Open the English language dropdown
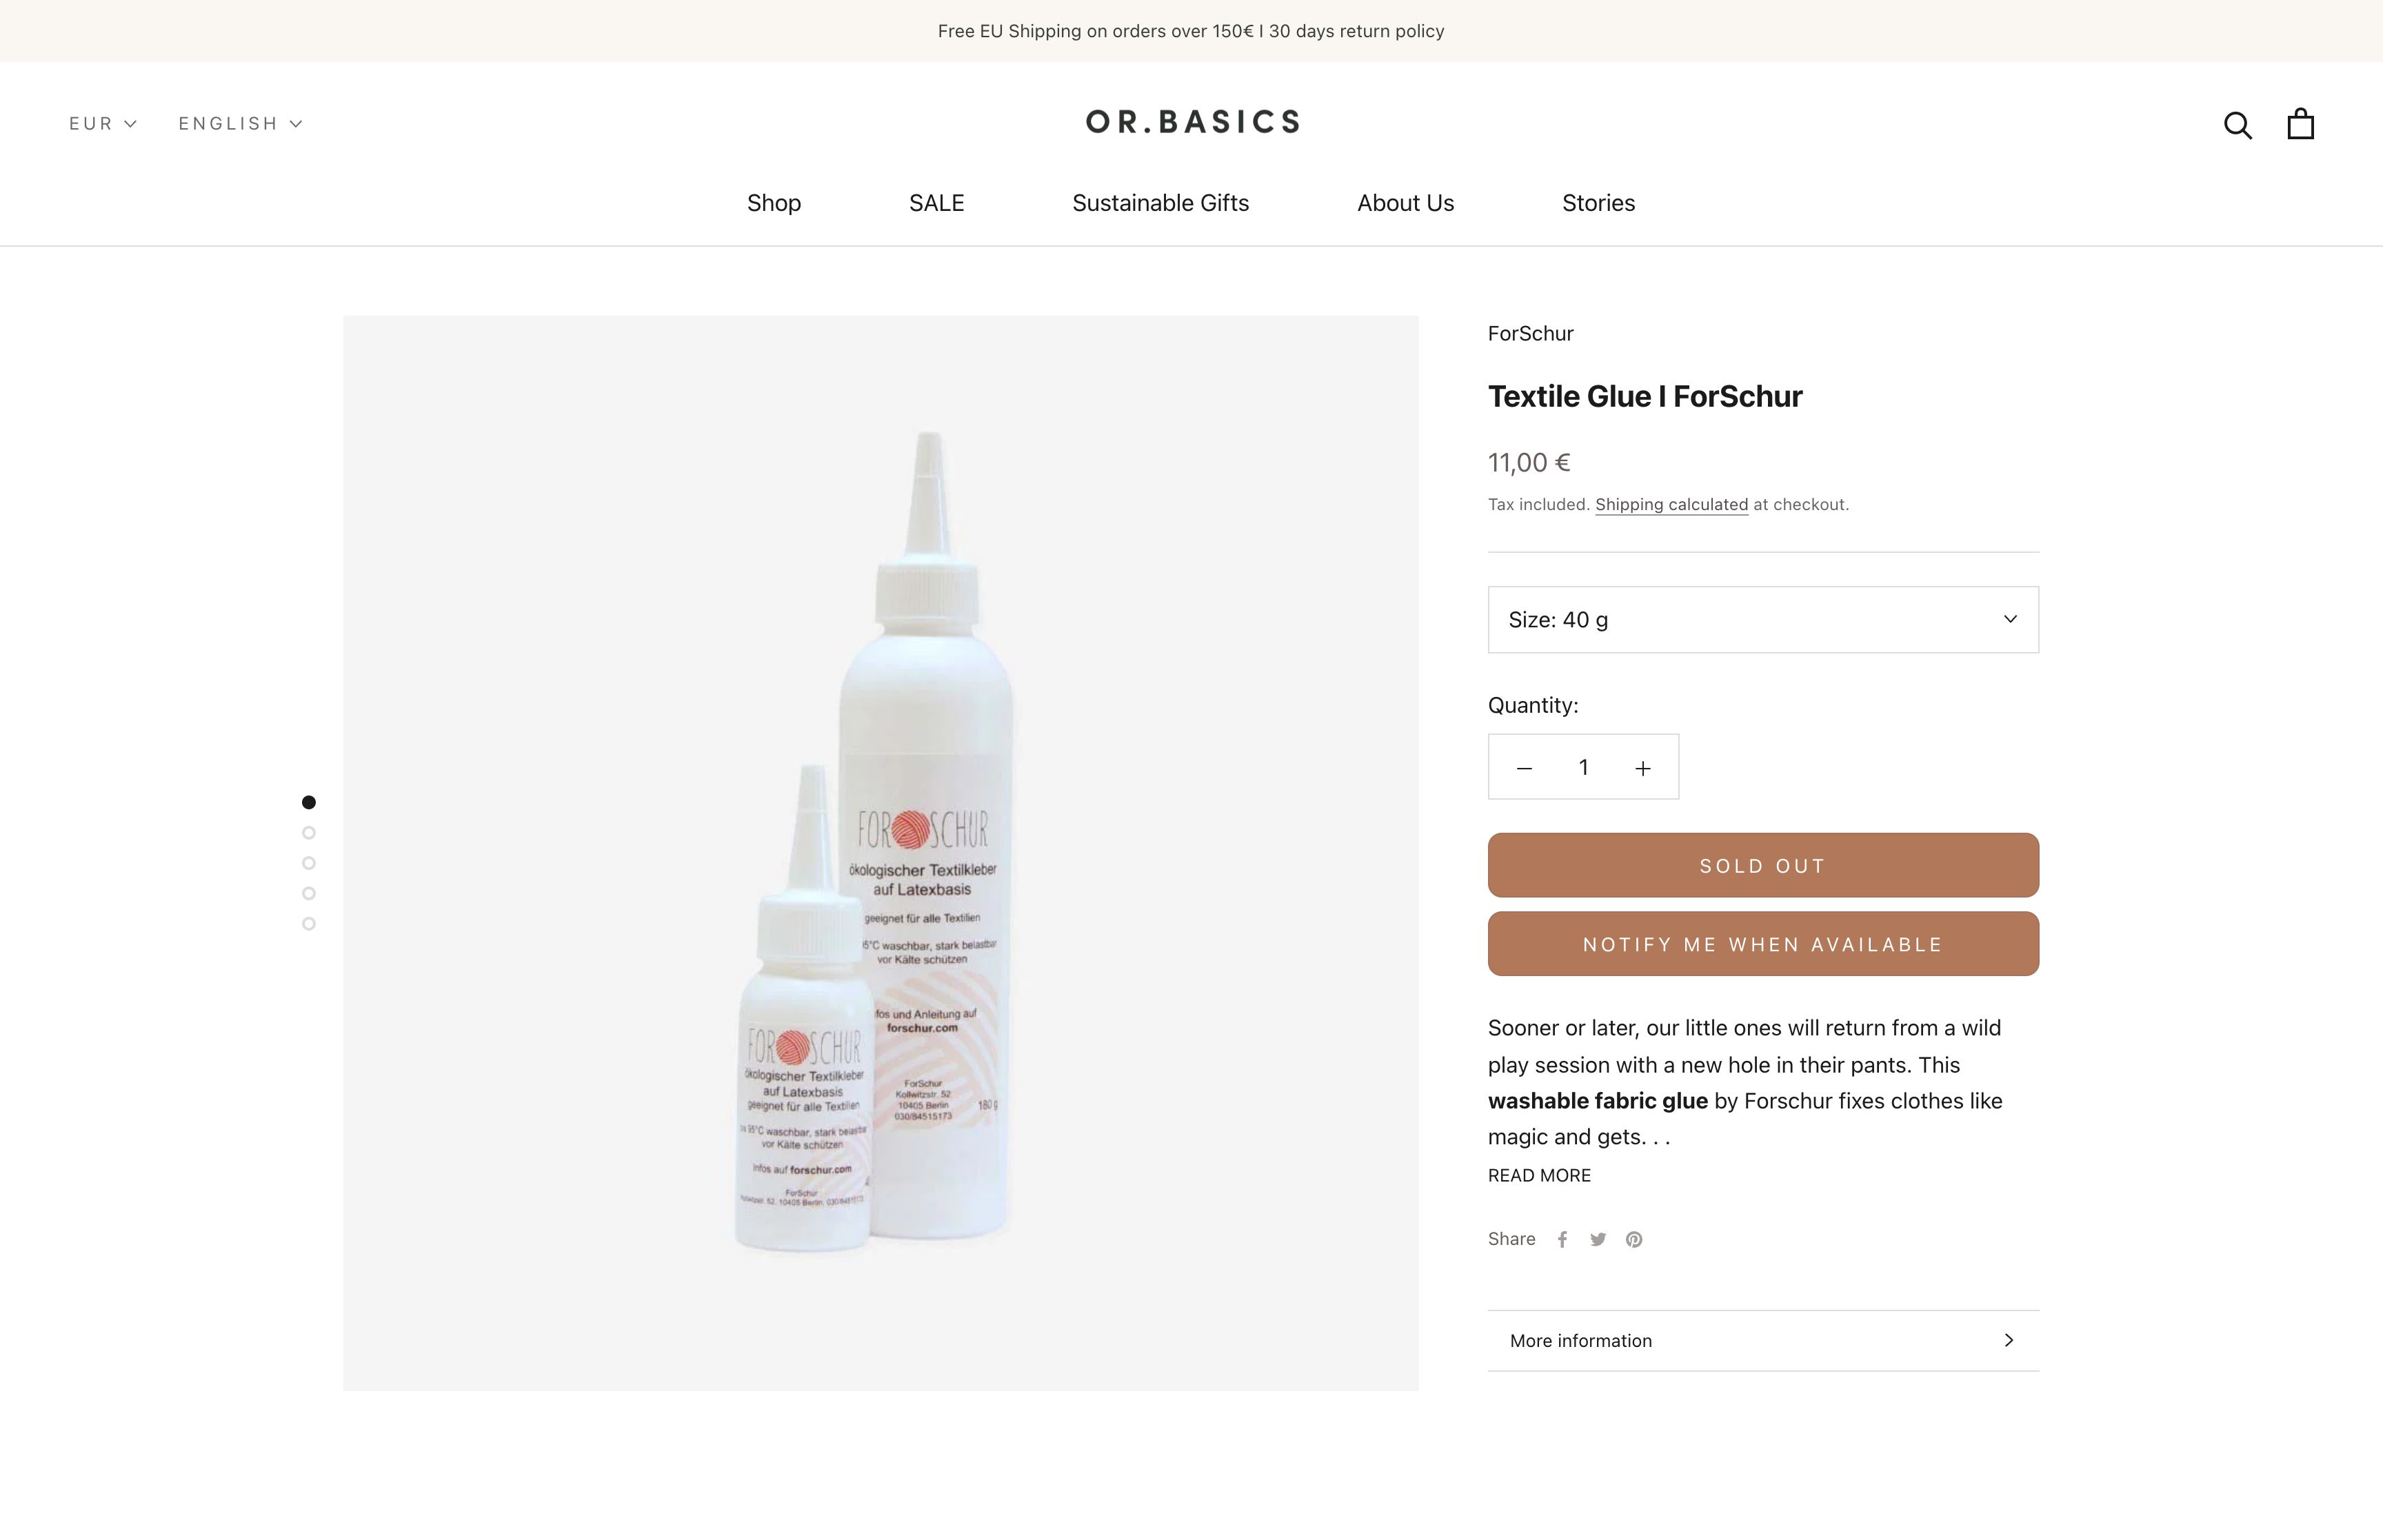The image size is (2383, 1540). [240, 123]
